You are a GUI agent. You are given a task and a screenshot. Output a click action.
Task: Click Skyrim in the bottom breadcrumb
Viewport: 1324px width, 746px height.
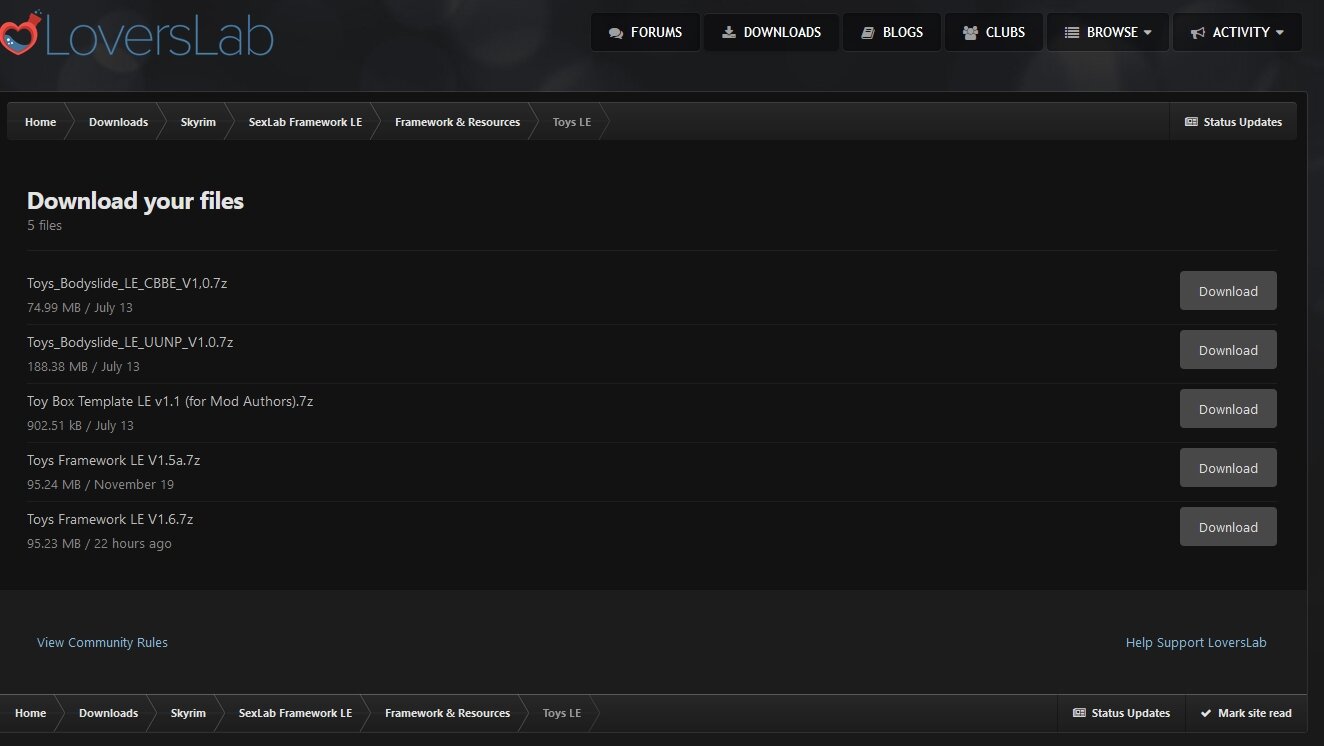tap(188, 713)
